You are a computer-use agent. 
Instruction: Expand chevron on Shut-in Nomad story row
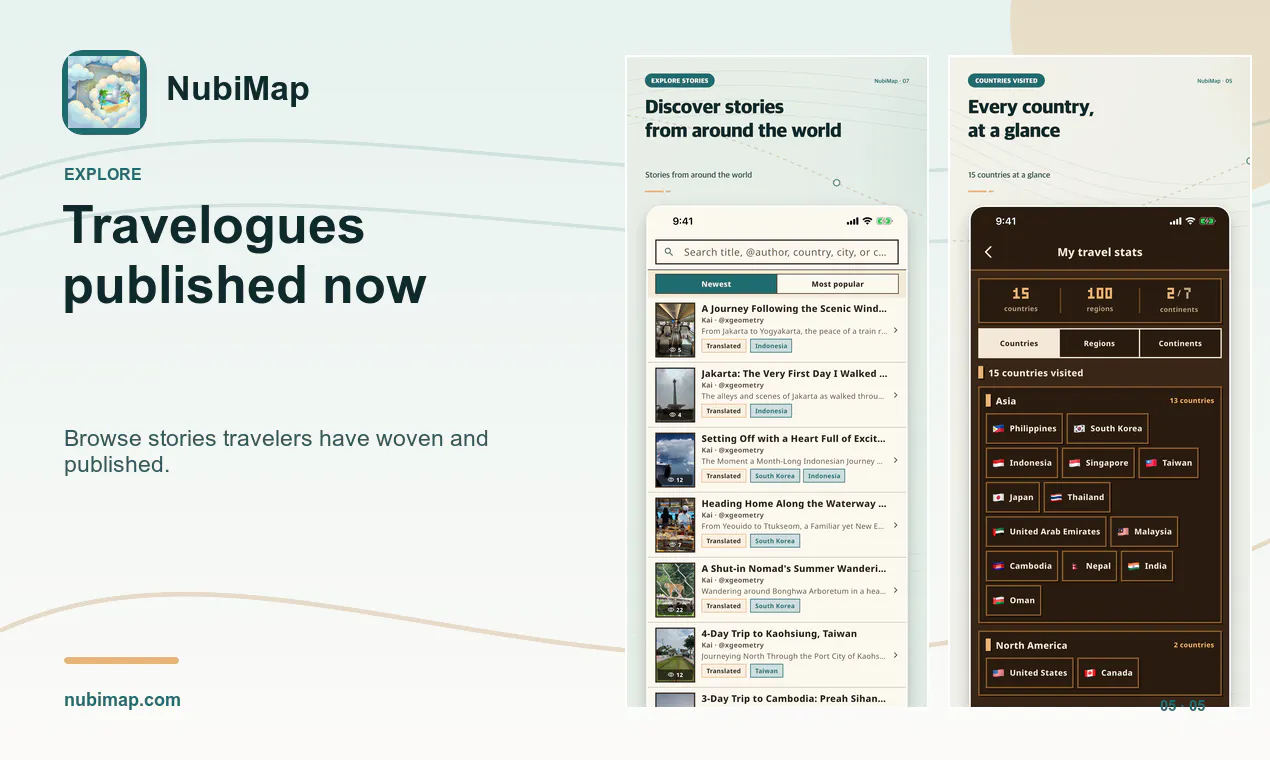[895, 590]
